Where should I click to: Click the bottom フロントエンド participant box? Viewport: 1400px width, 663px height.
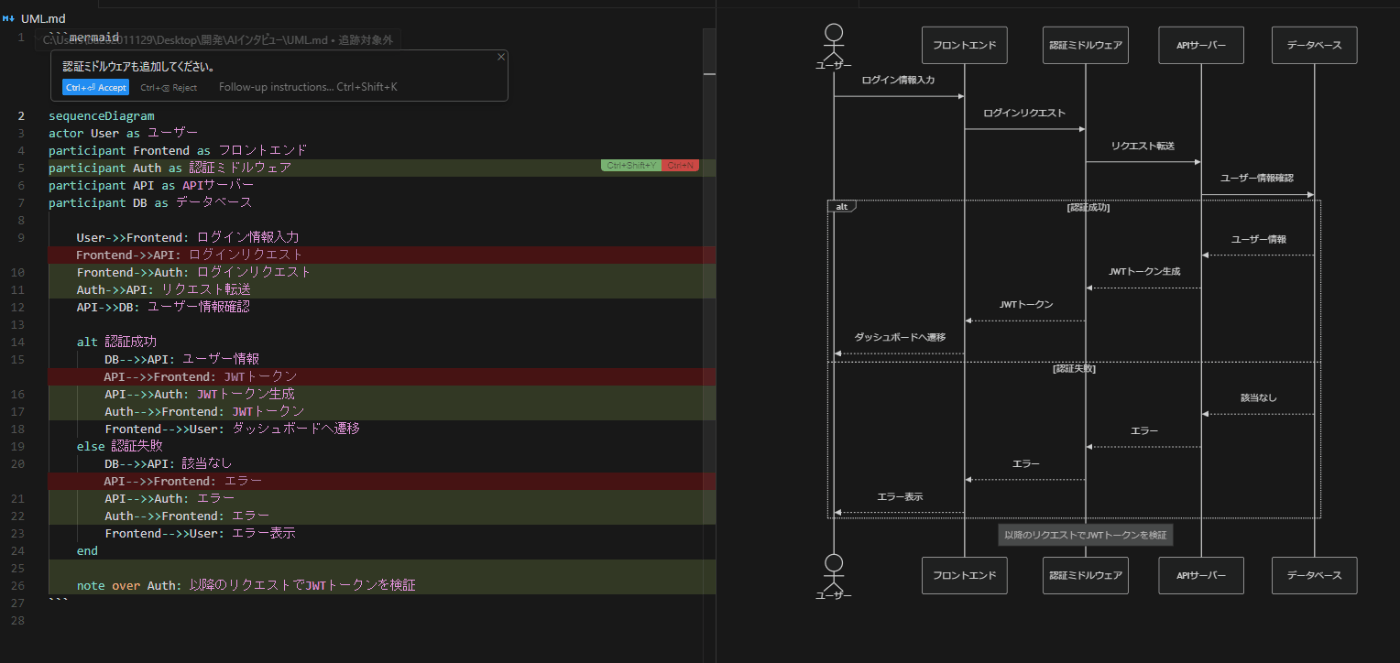pyautogui.click(x=964, y=575)
